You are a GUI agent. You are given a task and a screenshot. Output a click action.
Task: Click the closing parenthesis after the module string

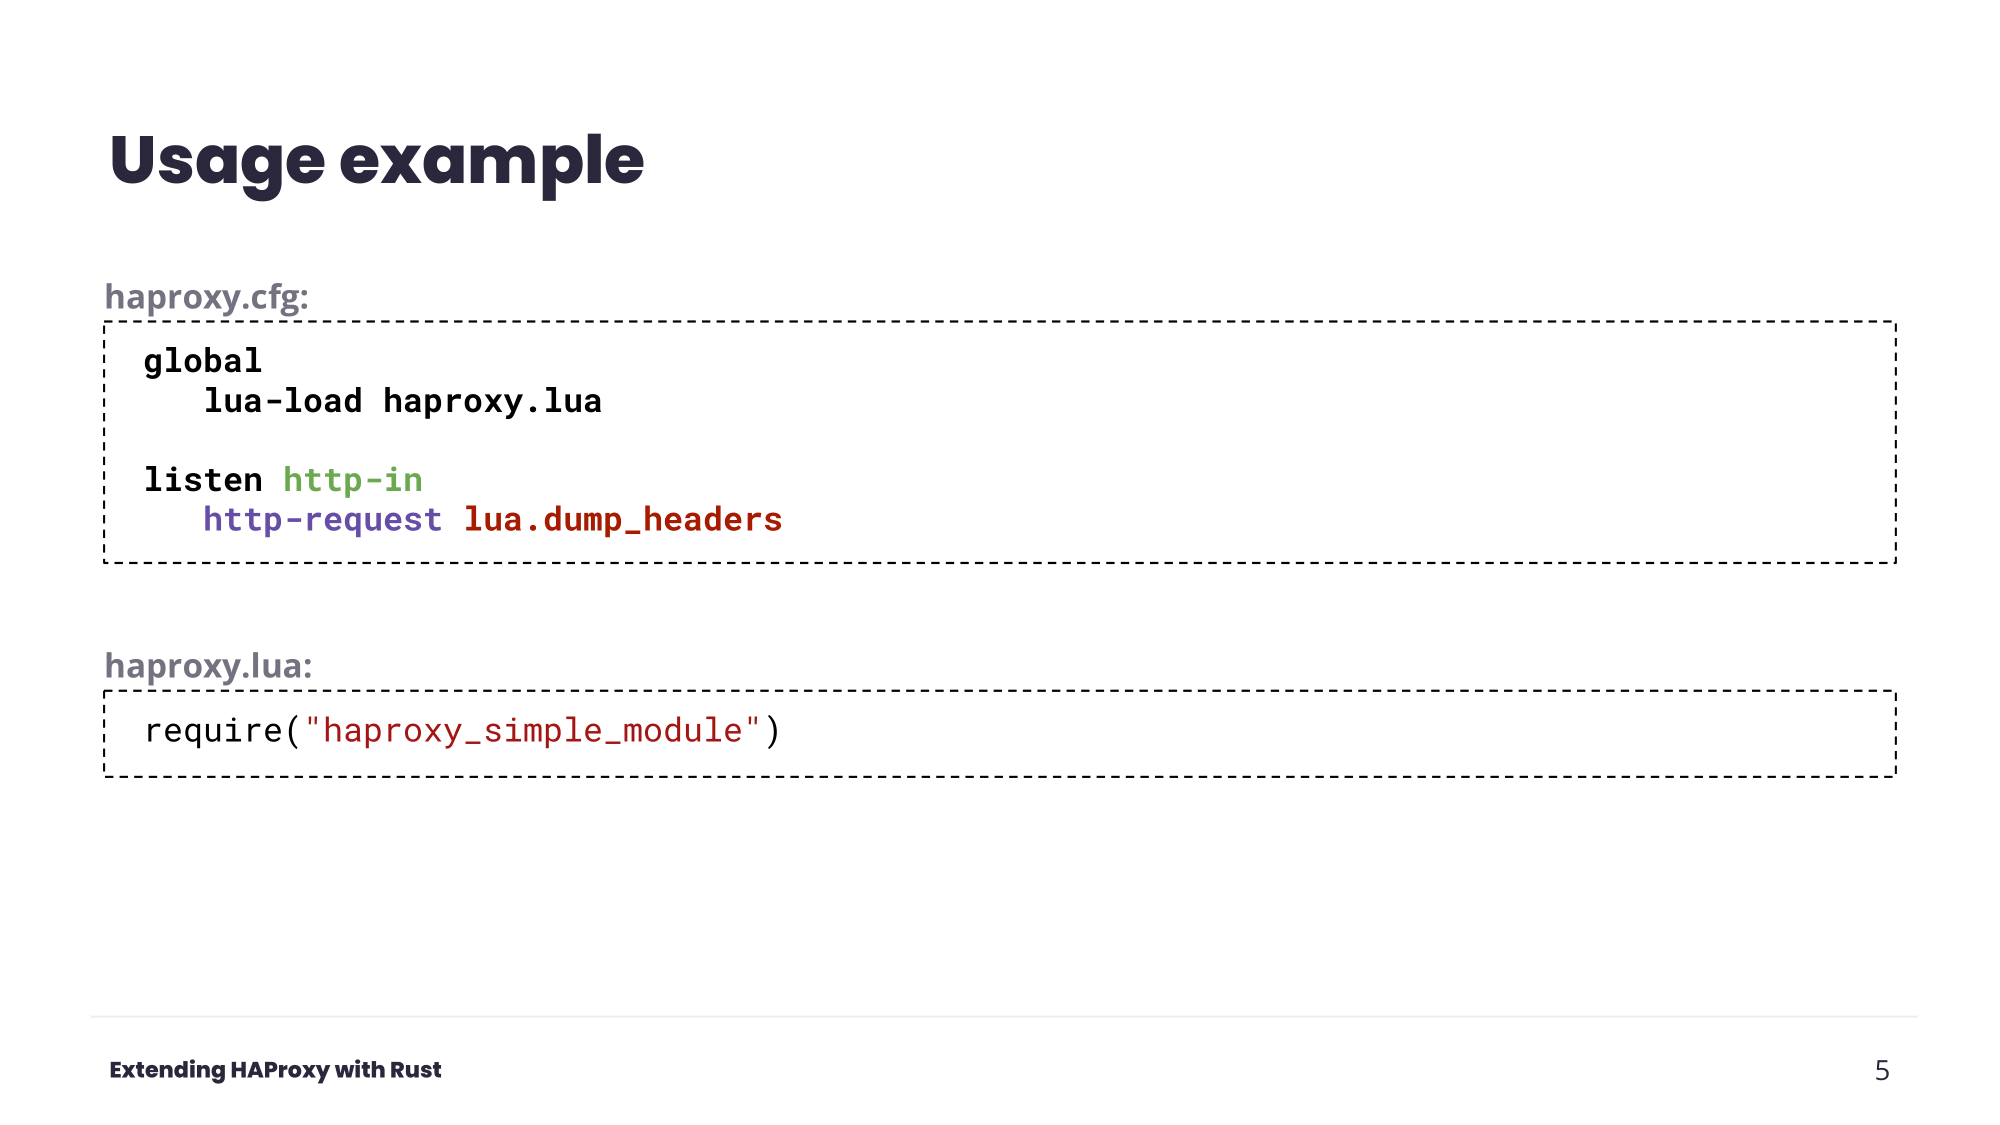point(772,731)
